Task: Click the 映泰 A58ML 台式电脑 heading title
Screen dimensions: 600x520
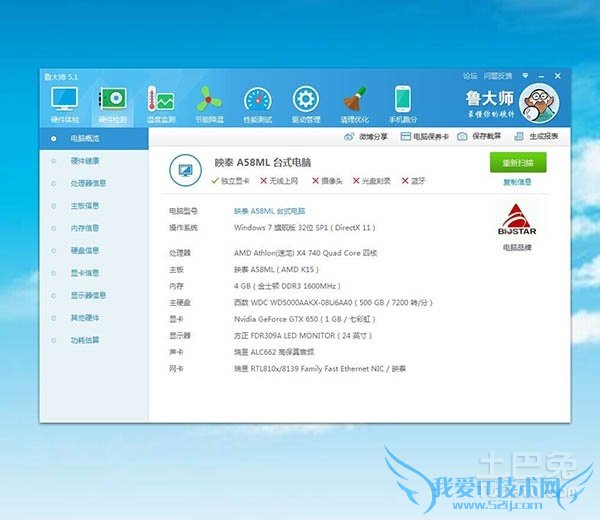Action: (x=262, y=163)
